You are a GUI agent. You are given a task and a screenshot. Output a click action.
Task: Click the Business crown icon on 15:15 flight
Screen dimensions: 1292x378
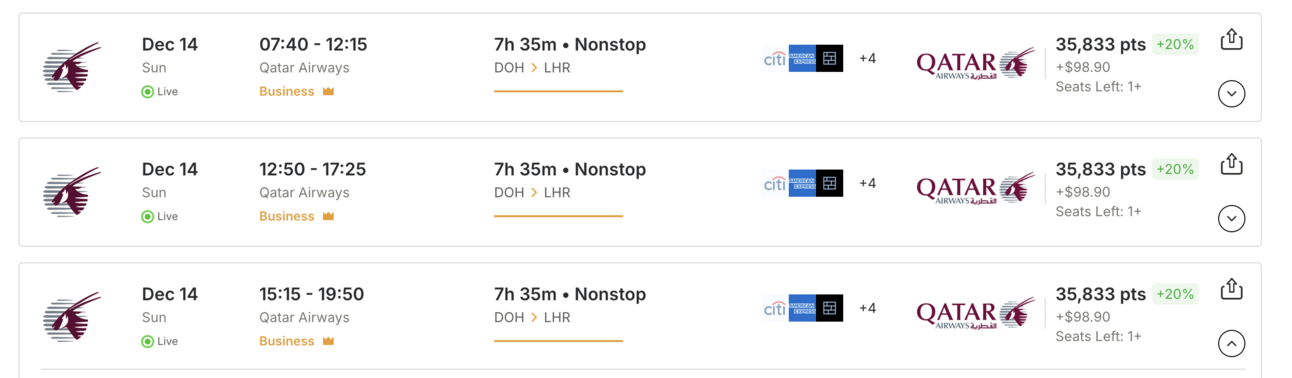[328, 341]
